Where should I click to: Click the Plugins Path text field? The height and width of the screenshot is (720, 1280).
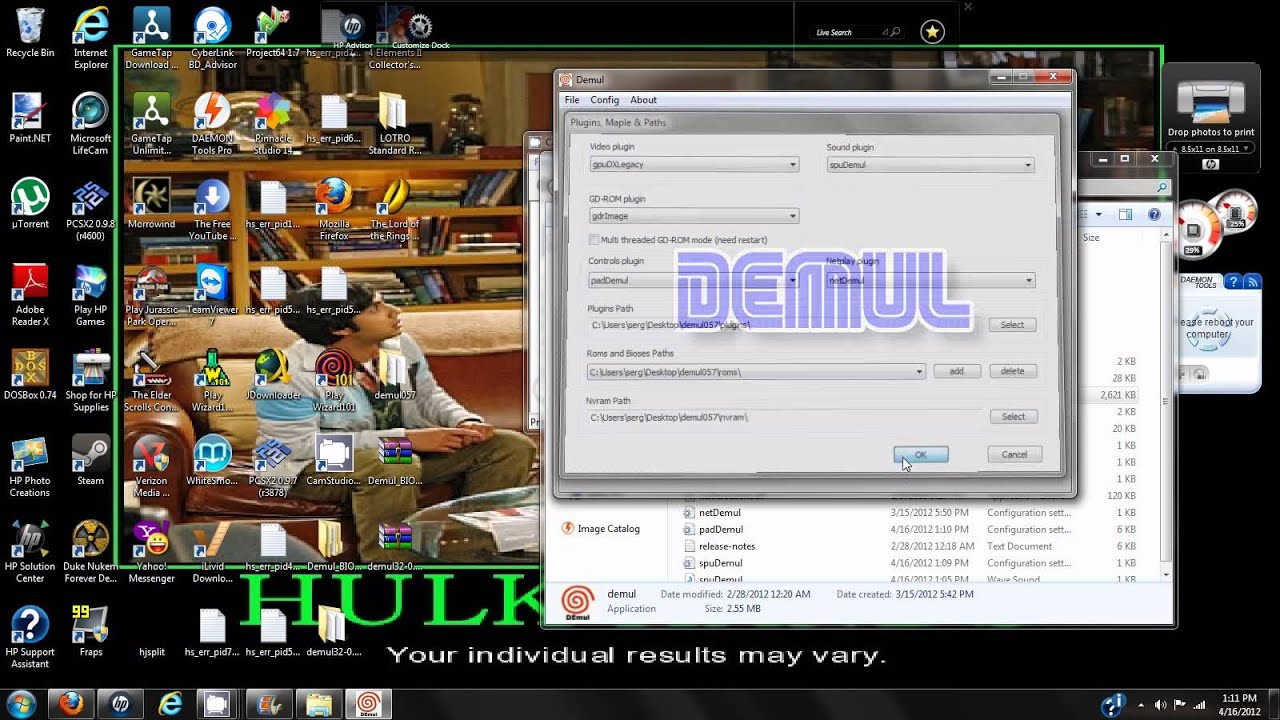785,325
